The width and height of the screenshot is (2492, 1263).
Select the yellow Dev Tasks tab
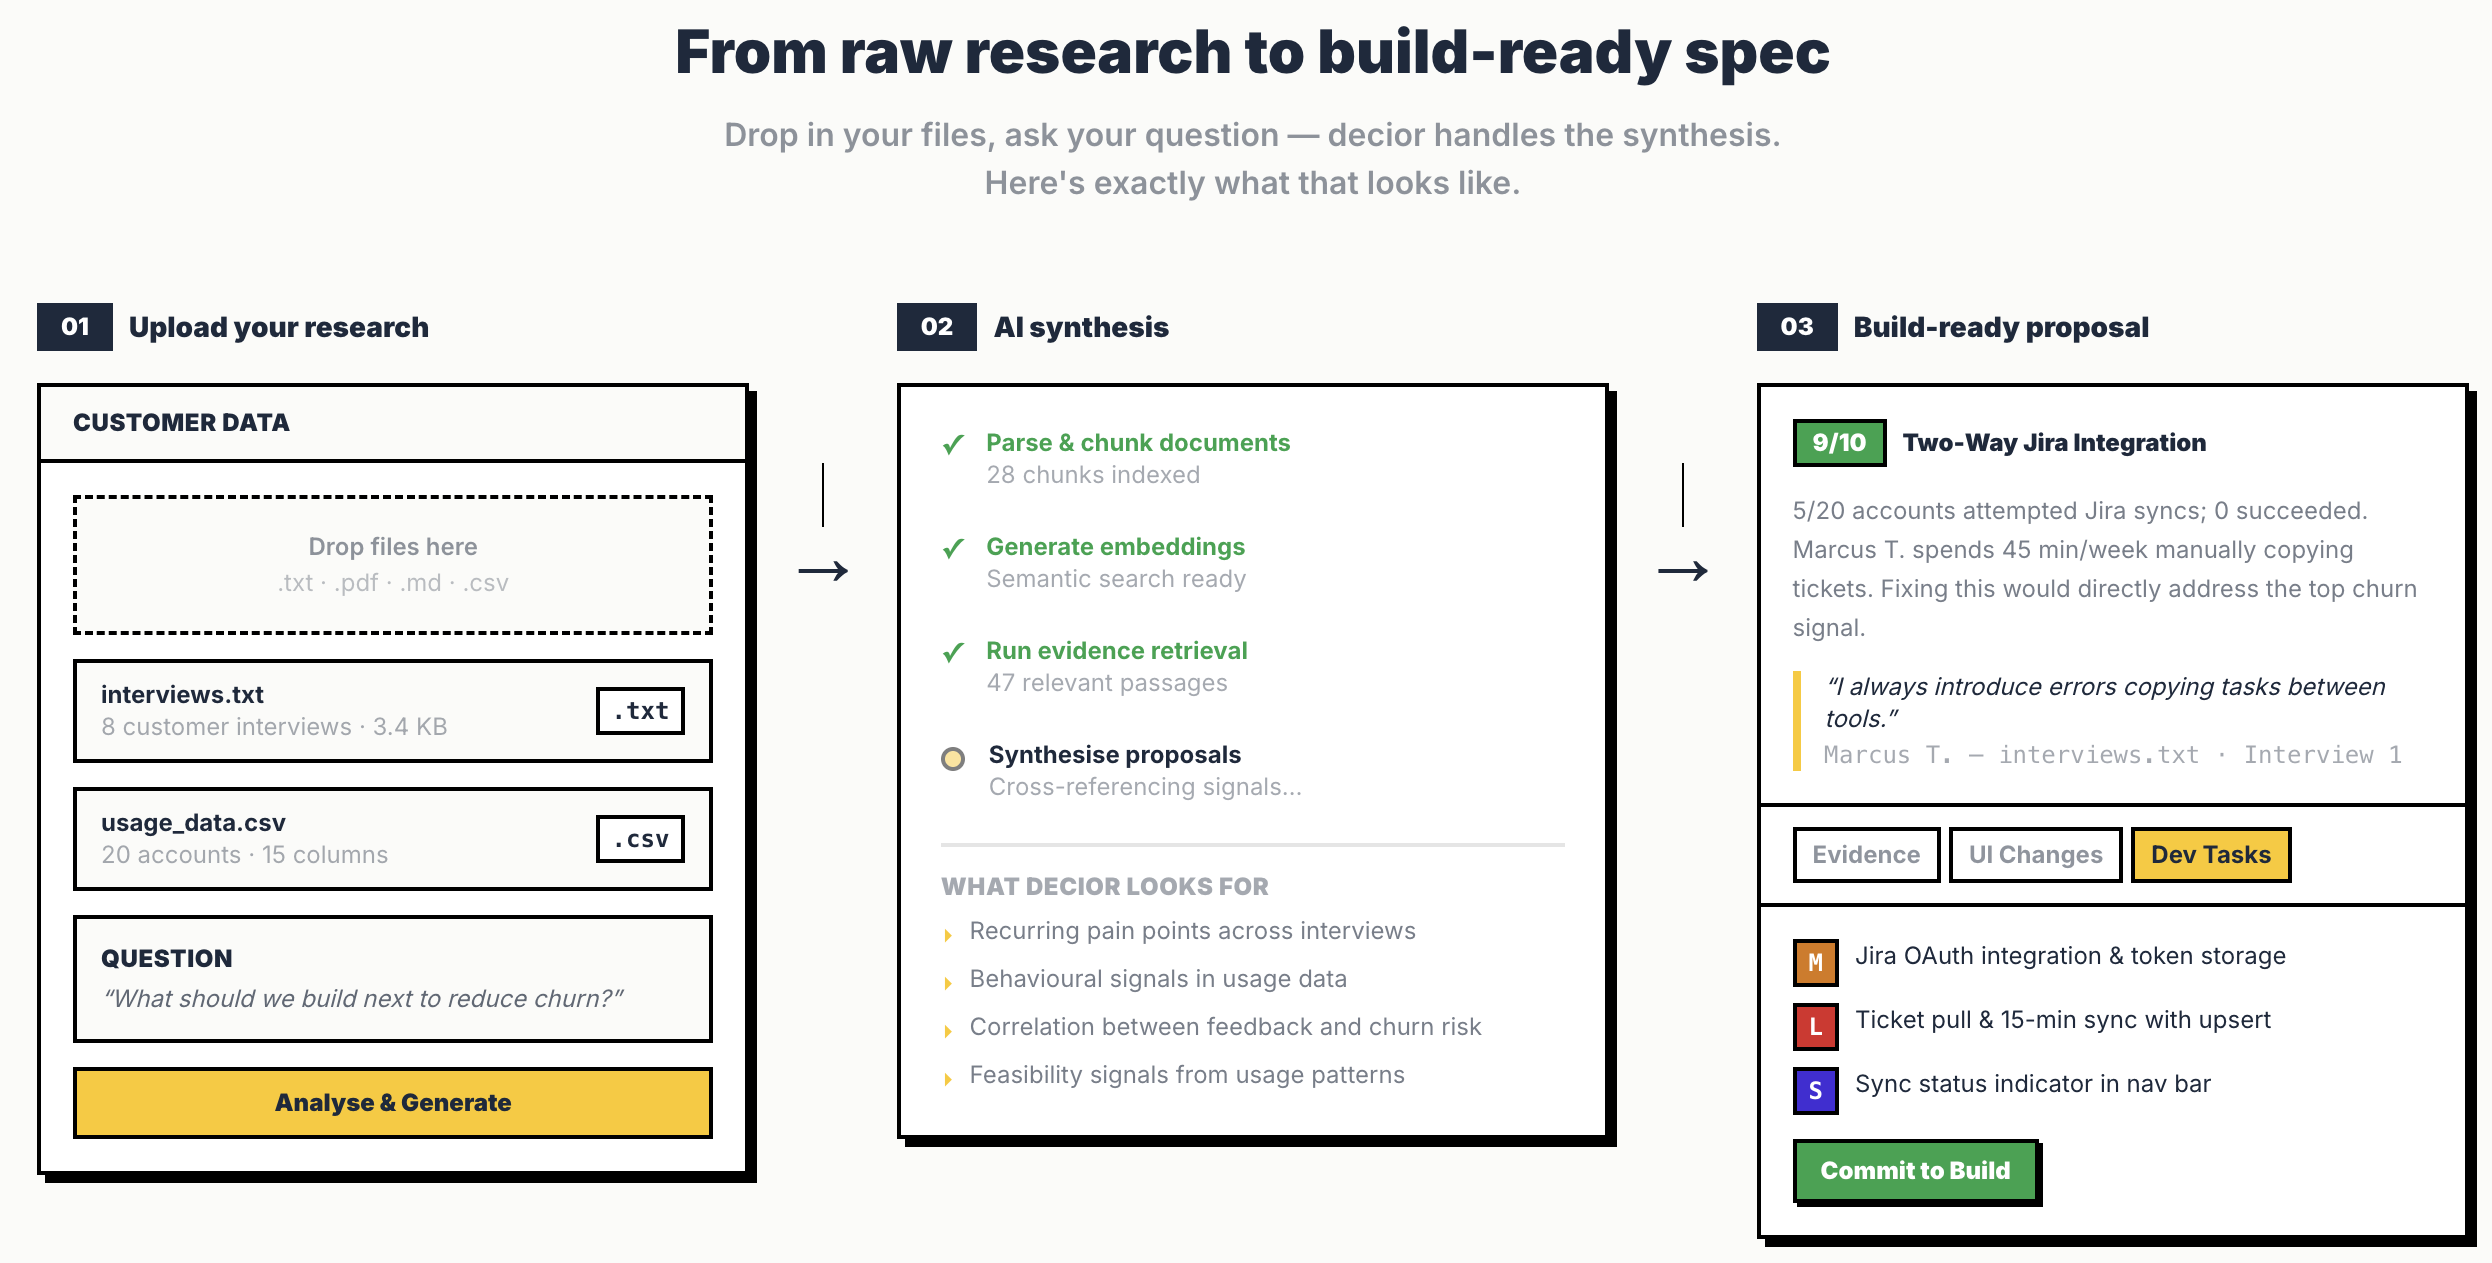click(2210, 855)
